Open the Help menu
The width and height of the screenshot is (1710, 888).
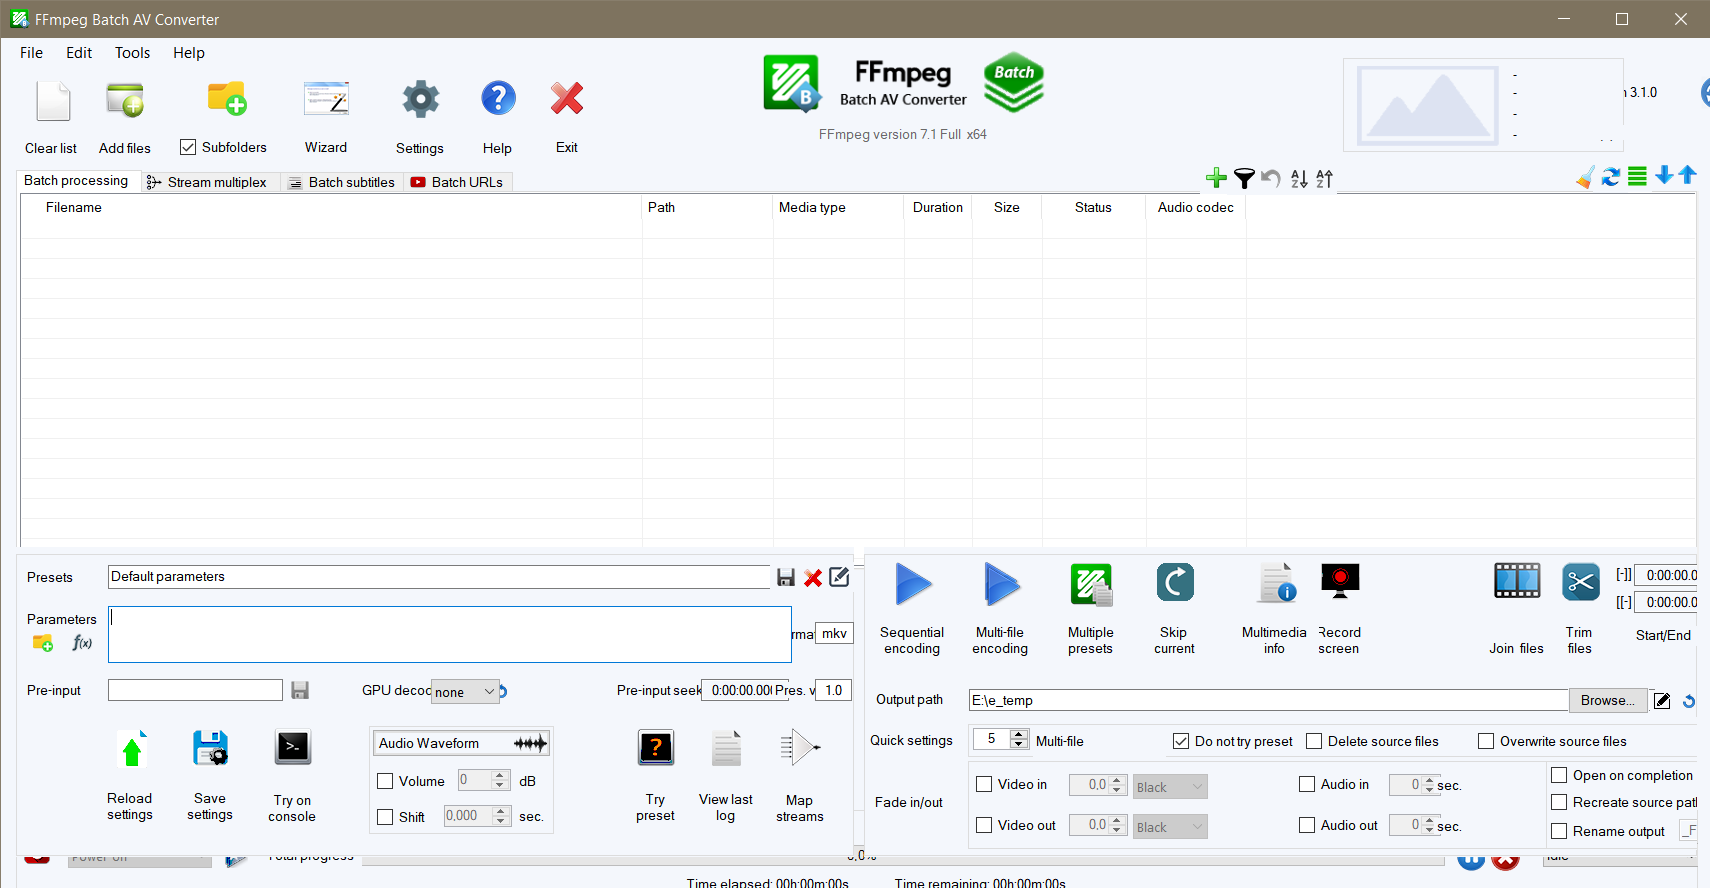[x=189, y=53]
